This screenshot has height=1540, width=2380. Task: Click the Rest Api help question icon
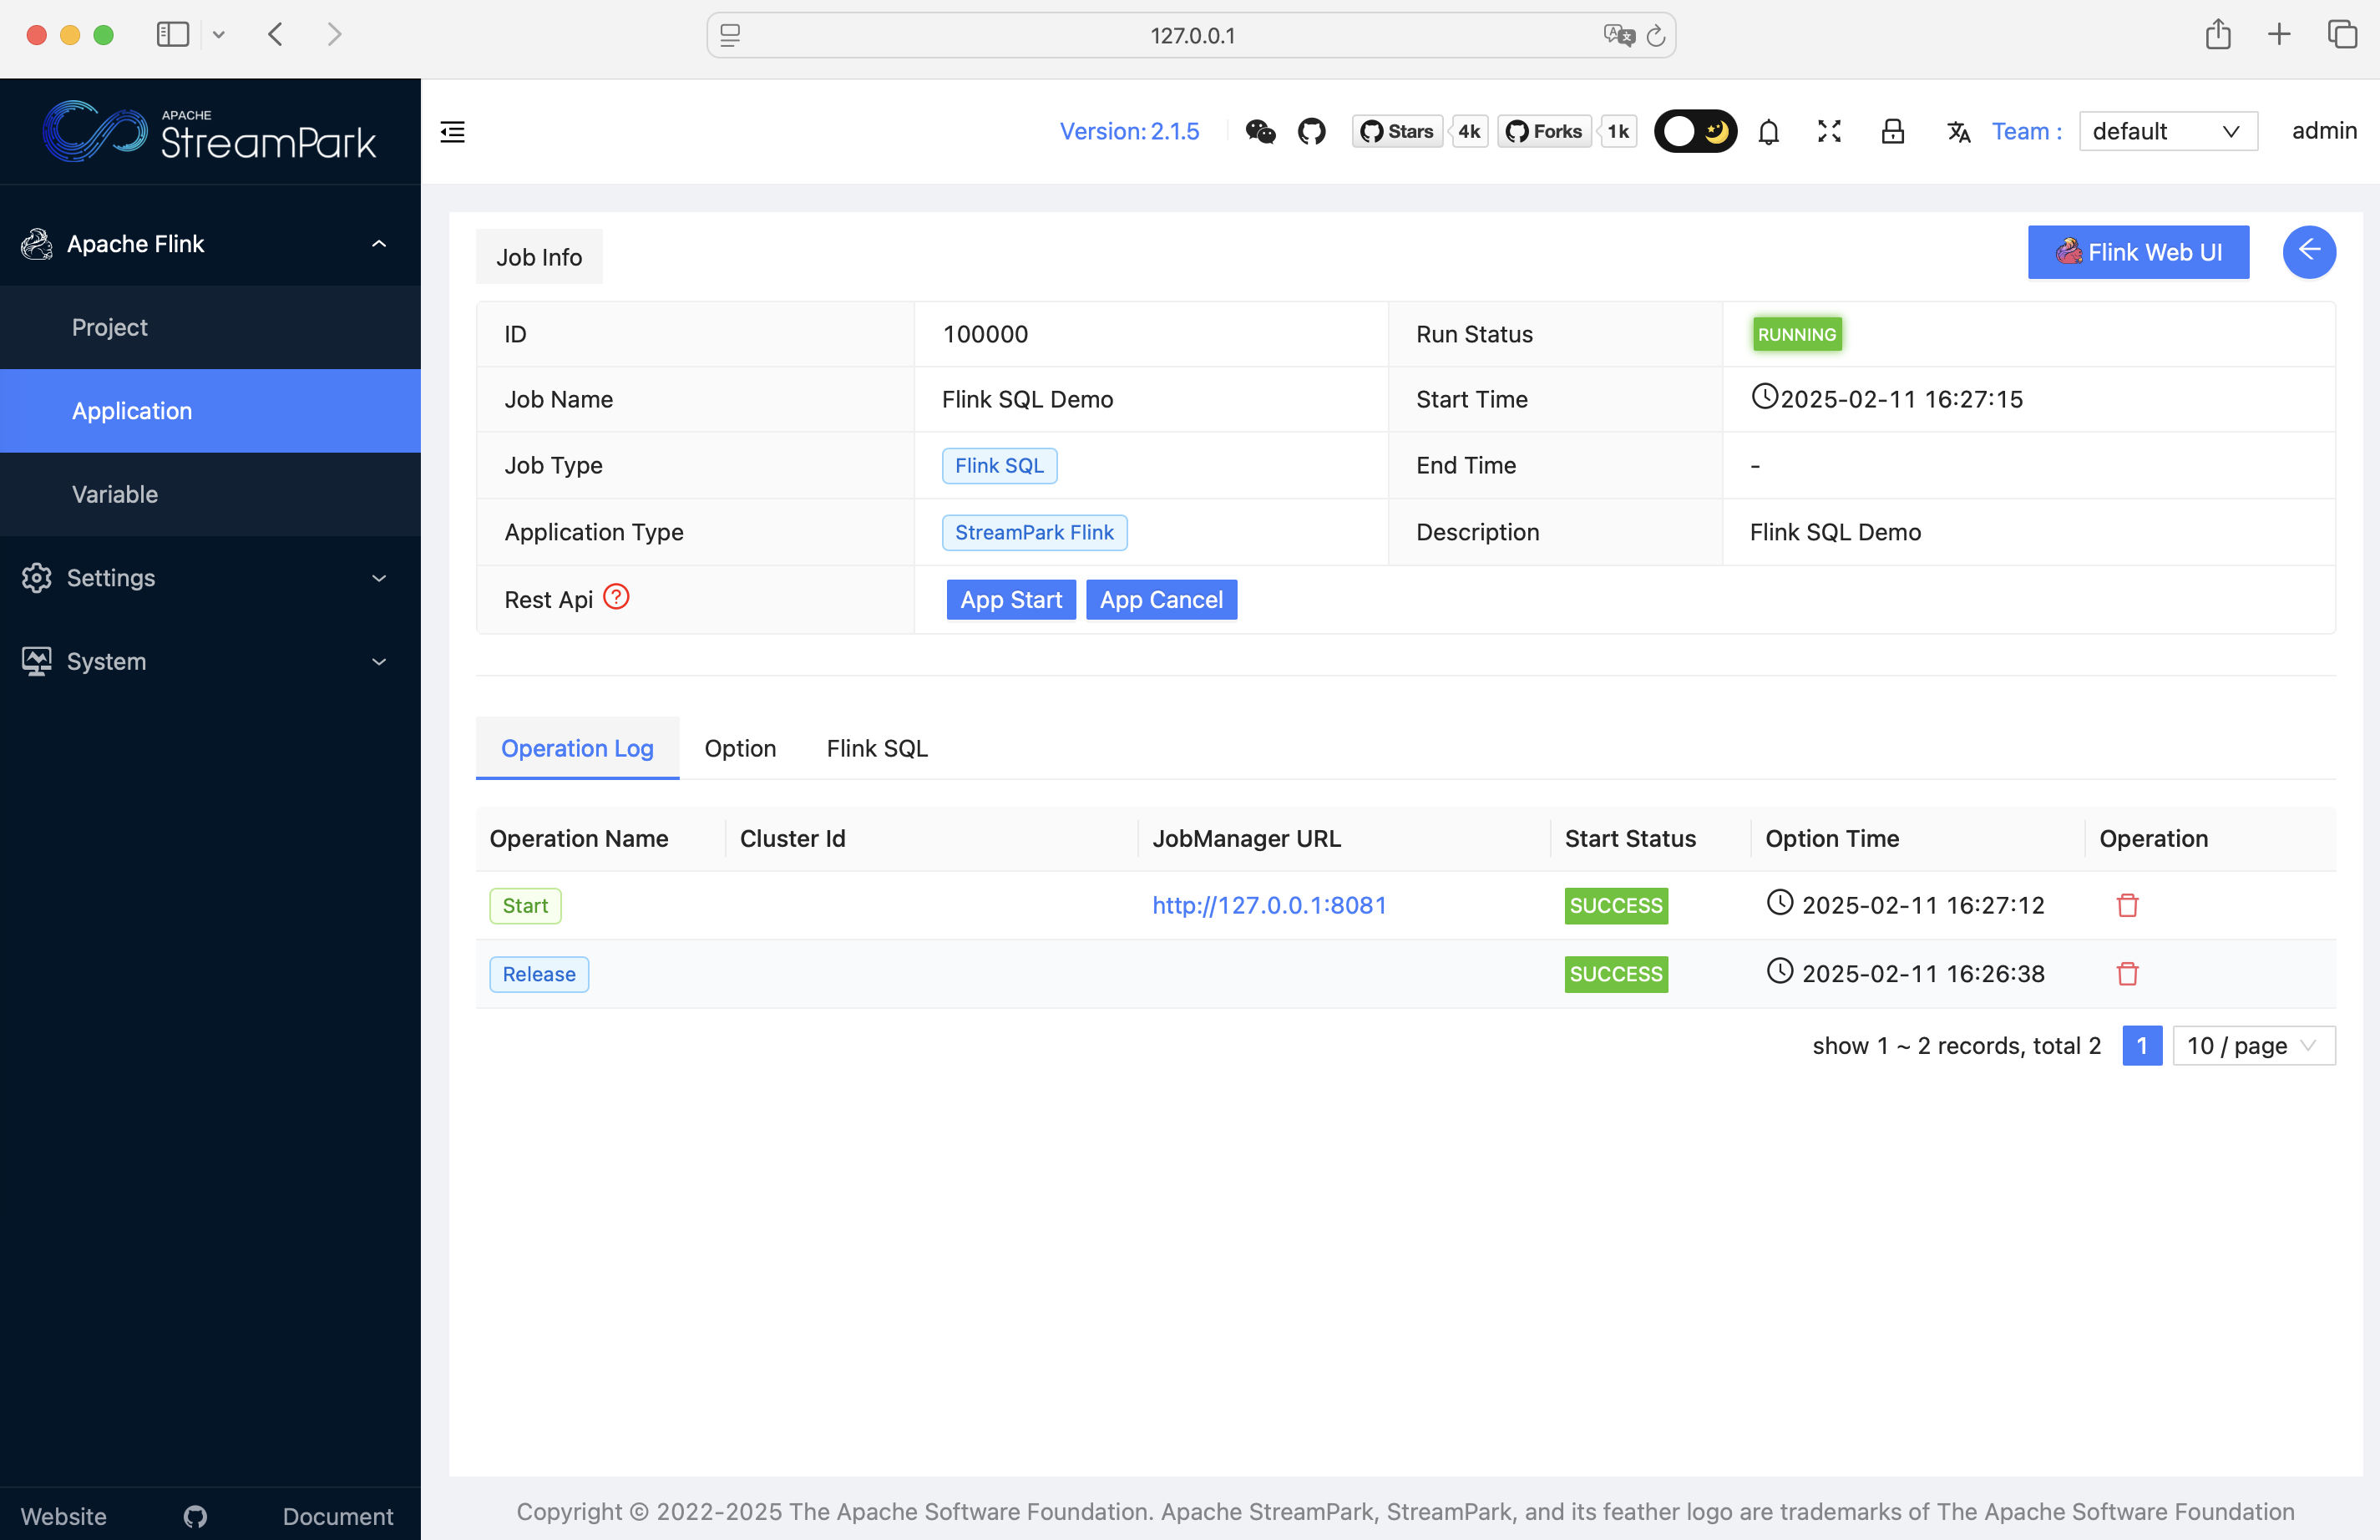[x=616, y=597]
